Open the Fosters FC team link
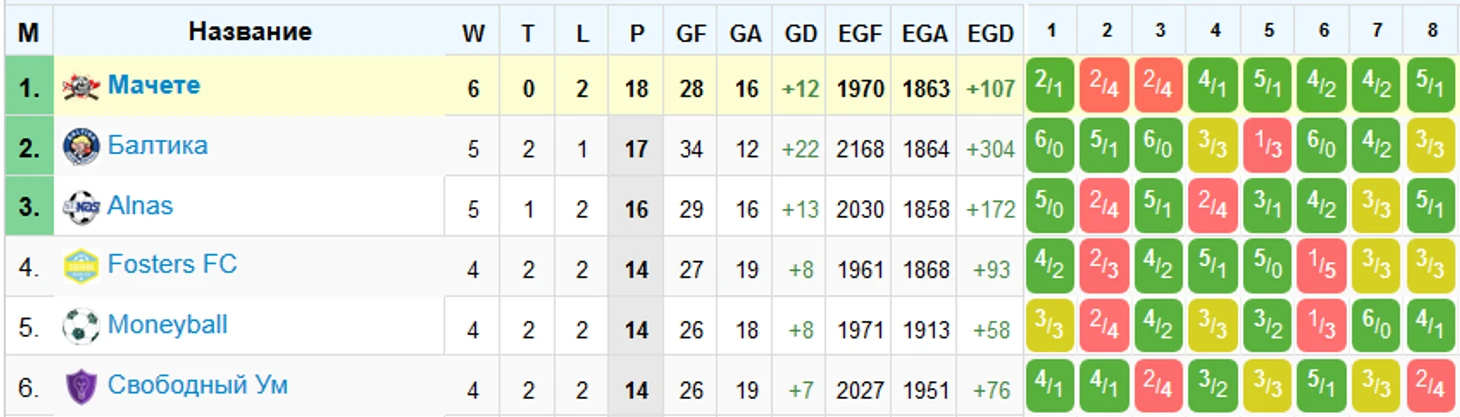This screenshot has width=1460, height=417. tap(172, 264)
